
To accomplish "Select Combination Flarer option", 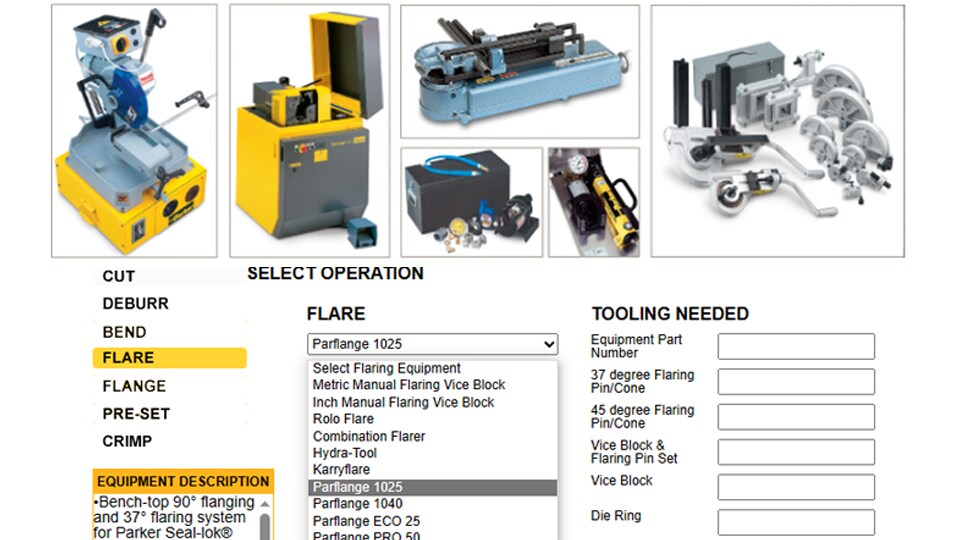I will coord(369,436).
